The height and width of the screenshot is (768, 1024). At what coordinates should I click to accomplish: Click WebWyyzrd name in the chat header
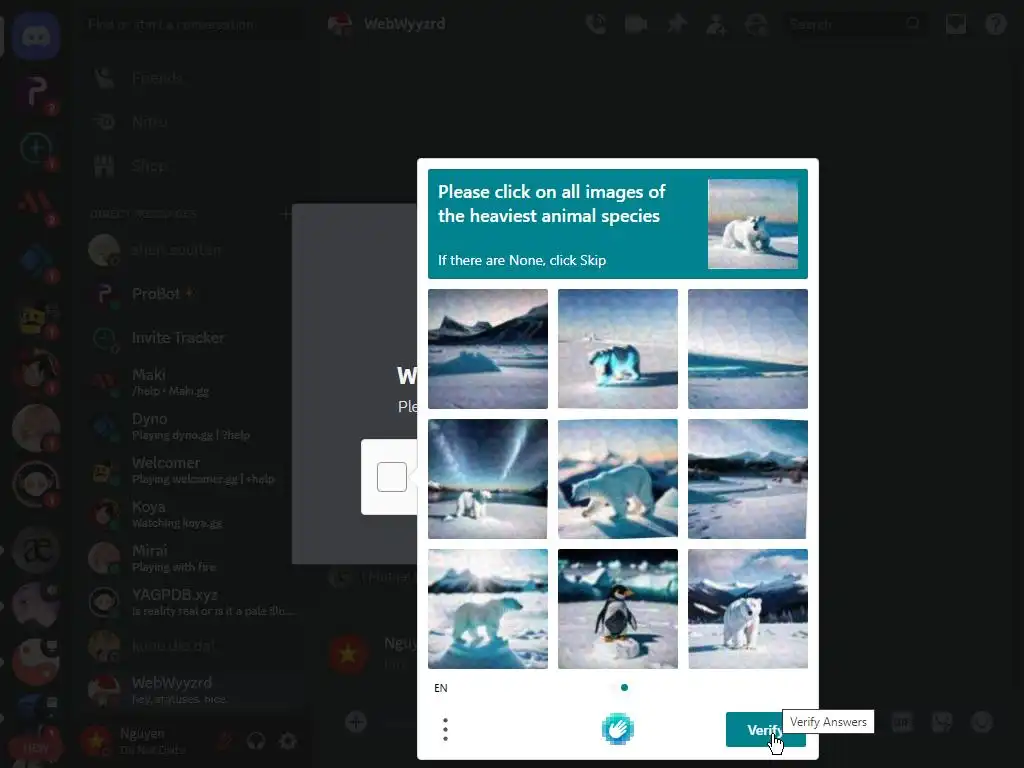[x=405, y=24]
